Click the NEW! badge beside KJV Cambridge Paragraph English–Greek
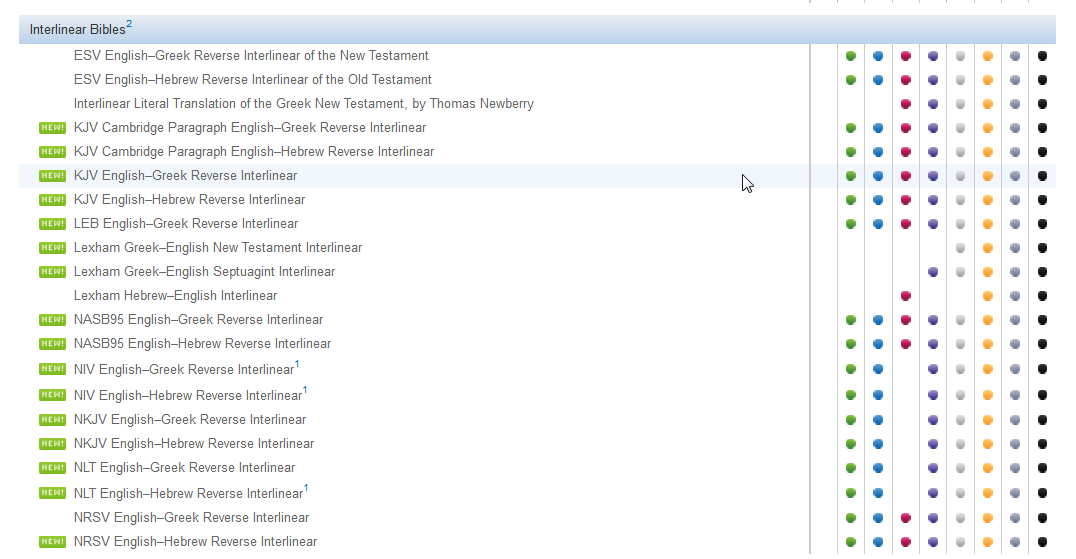1076x559 pixels. (52, 128)
